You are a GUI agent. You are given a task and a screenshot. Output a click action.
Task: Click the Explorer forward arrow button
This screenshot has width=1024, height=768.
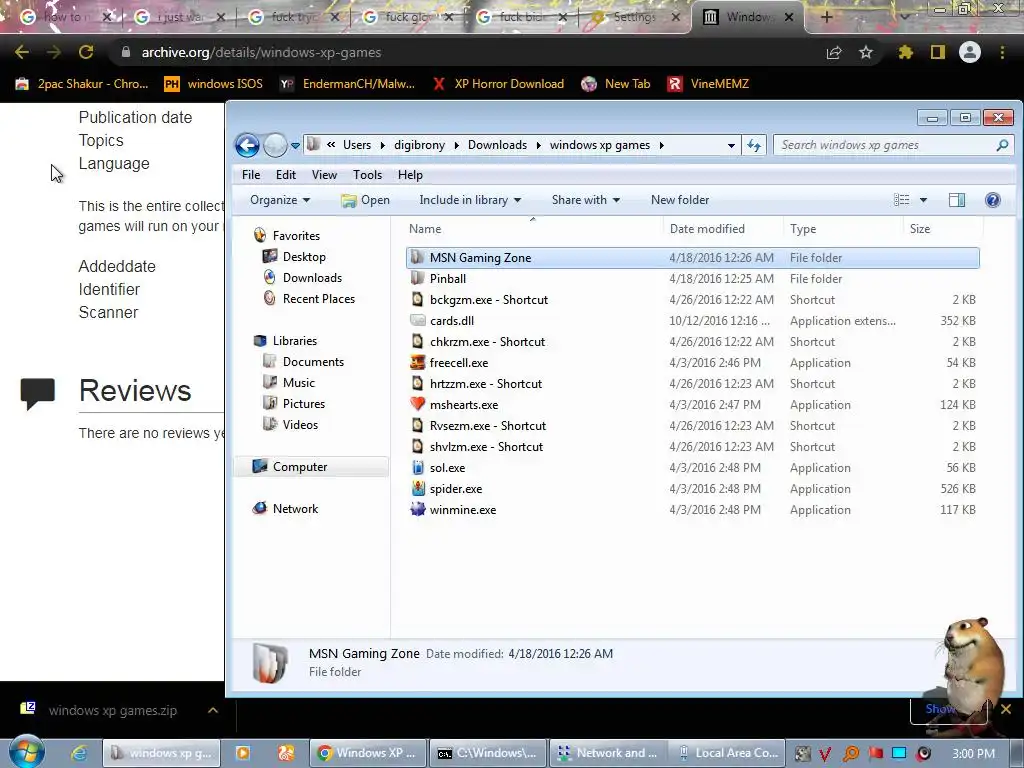(275, 145)
